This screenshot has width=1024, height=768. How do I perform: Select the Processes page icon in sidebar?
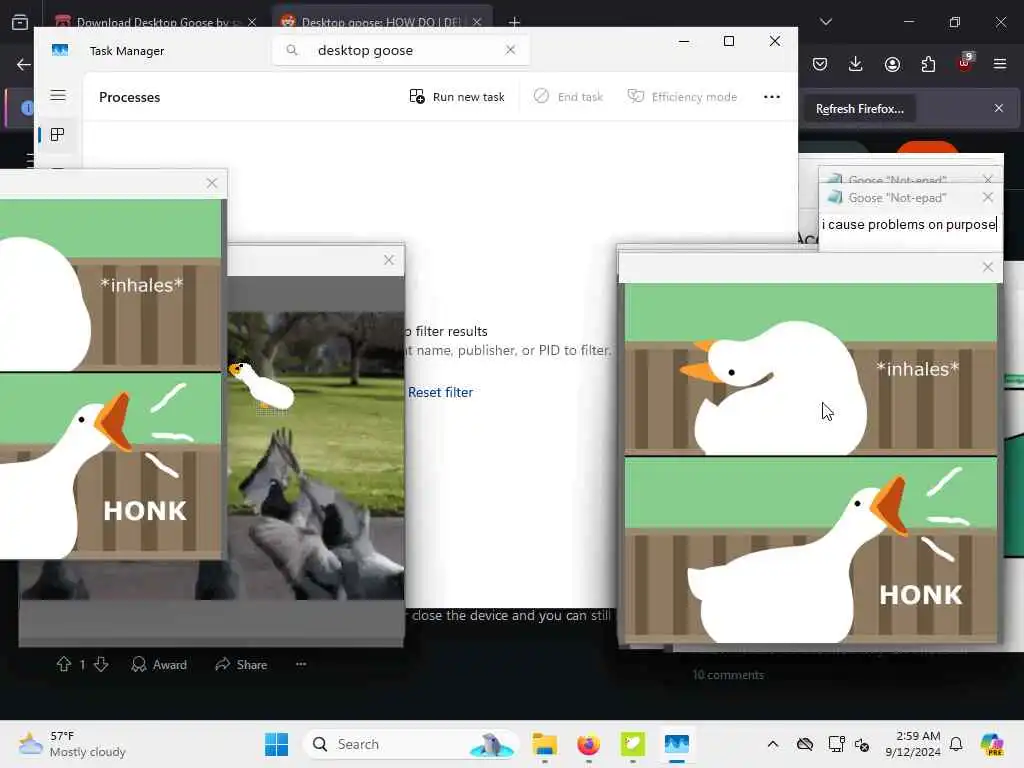57,135
